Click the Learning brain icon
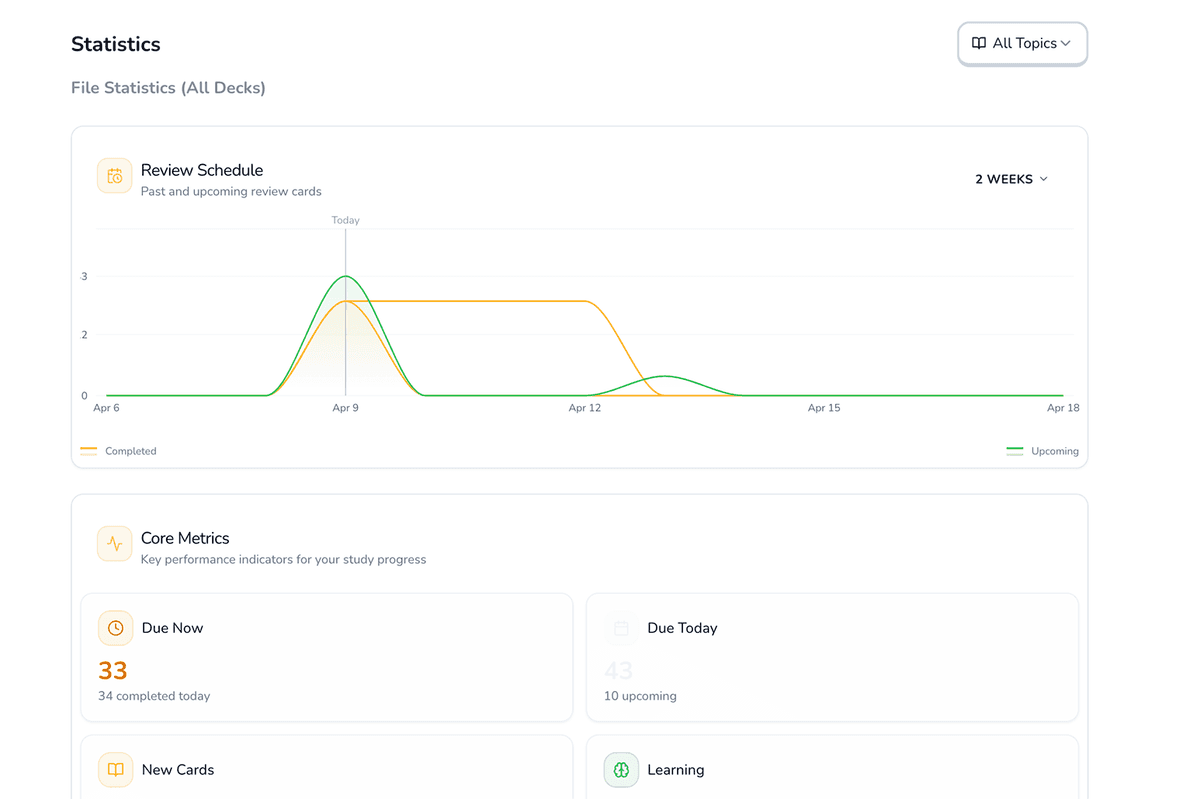 pyautogui.click(x=621, y=770)
